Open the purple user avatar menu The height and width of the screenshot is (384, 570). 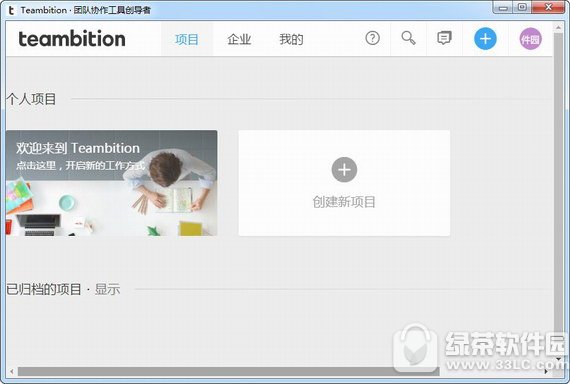pos(530,39)
